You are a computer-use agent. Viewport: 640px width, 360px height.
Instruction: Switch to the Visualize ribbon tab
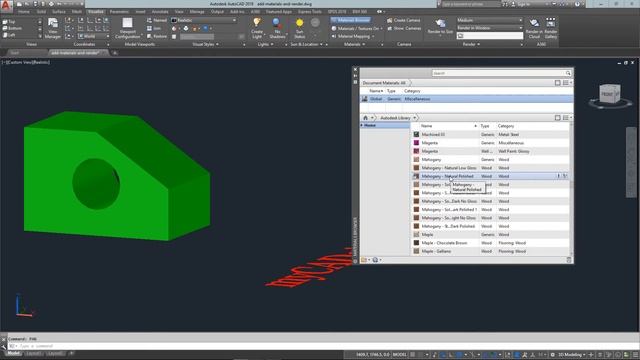point(96,12)
